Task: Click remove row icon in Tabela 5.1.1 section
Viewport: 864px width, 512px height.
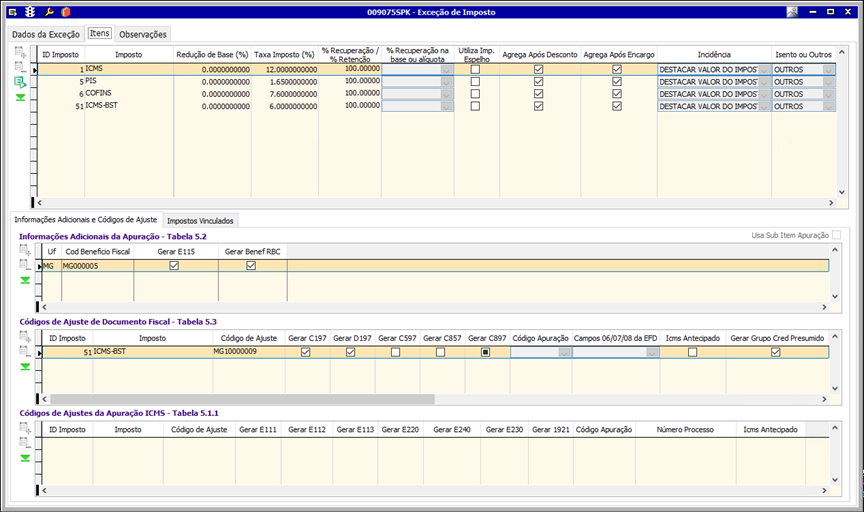Action: point(25,442)
